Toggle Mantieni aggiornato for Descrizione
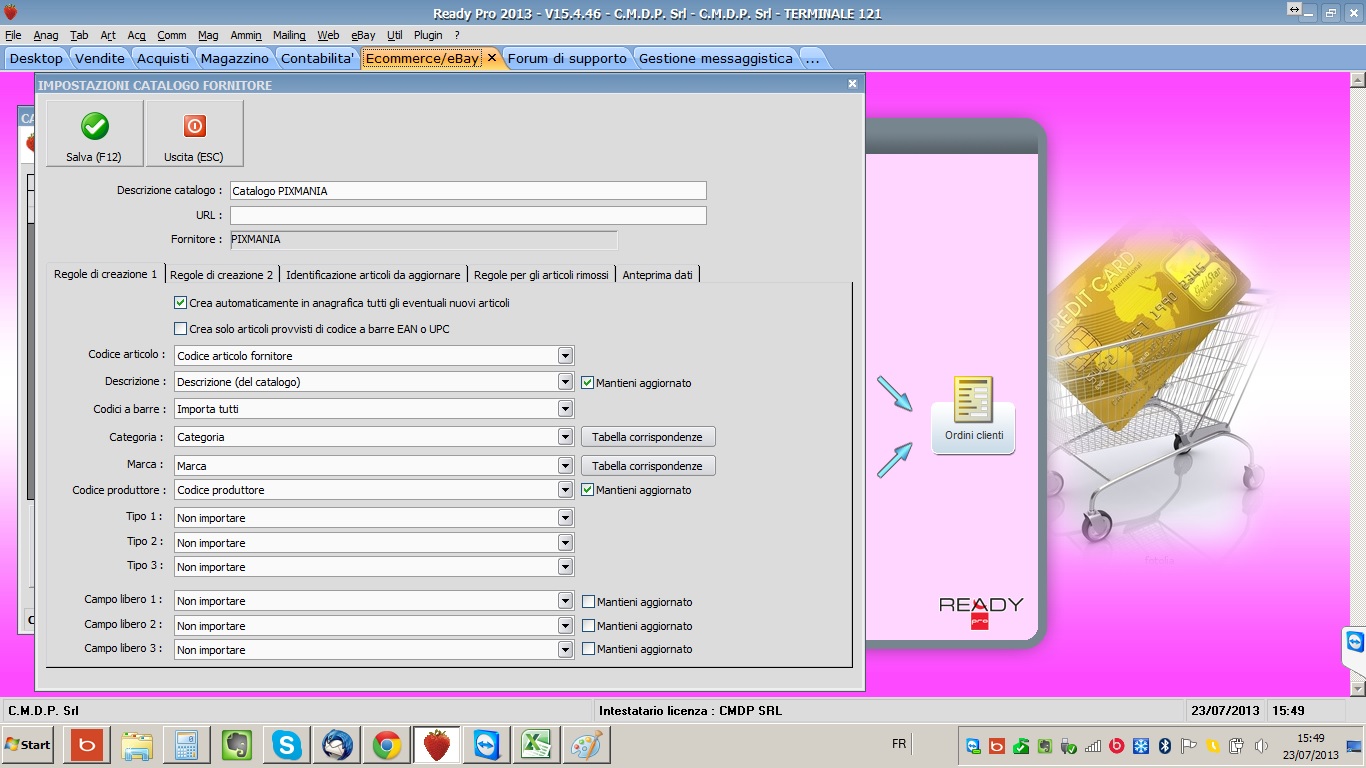The height and width of the screenshot is (768, 1366). (587, 382)
